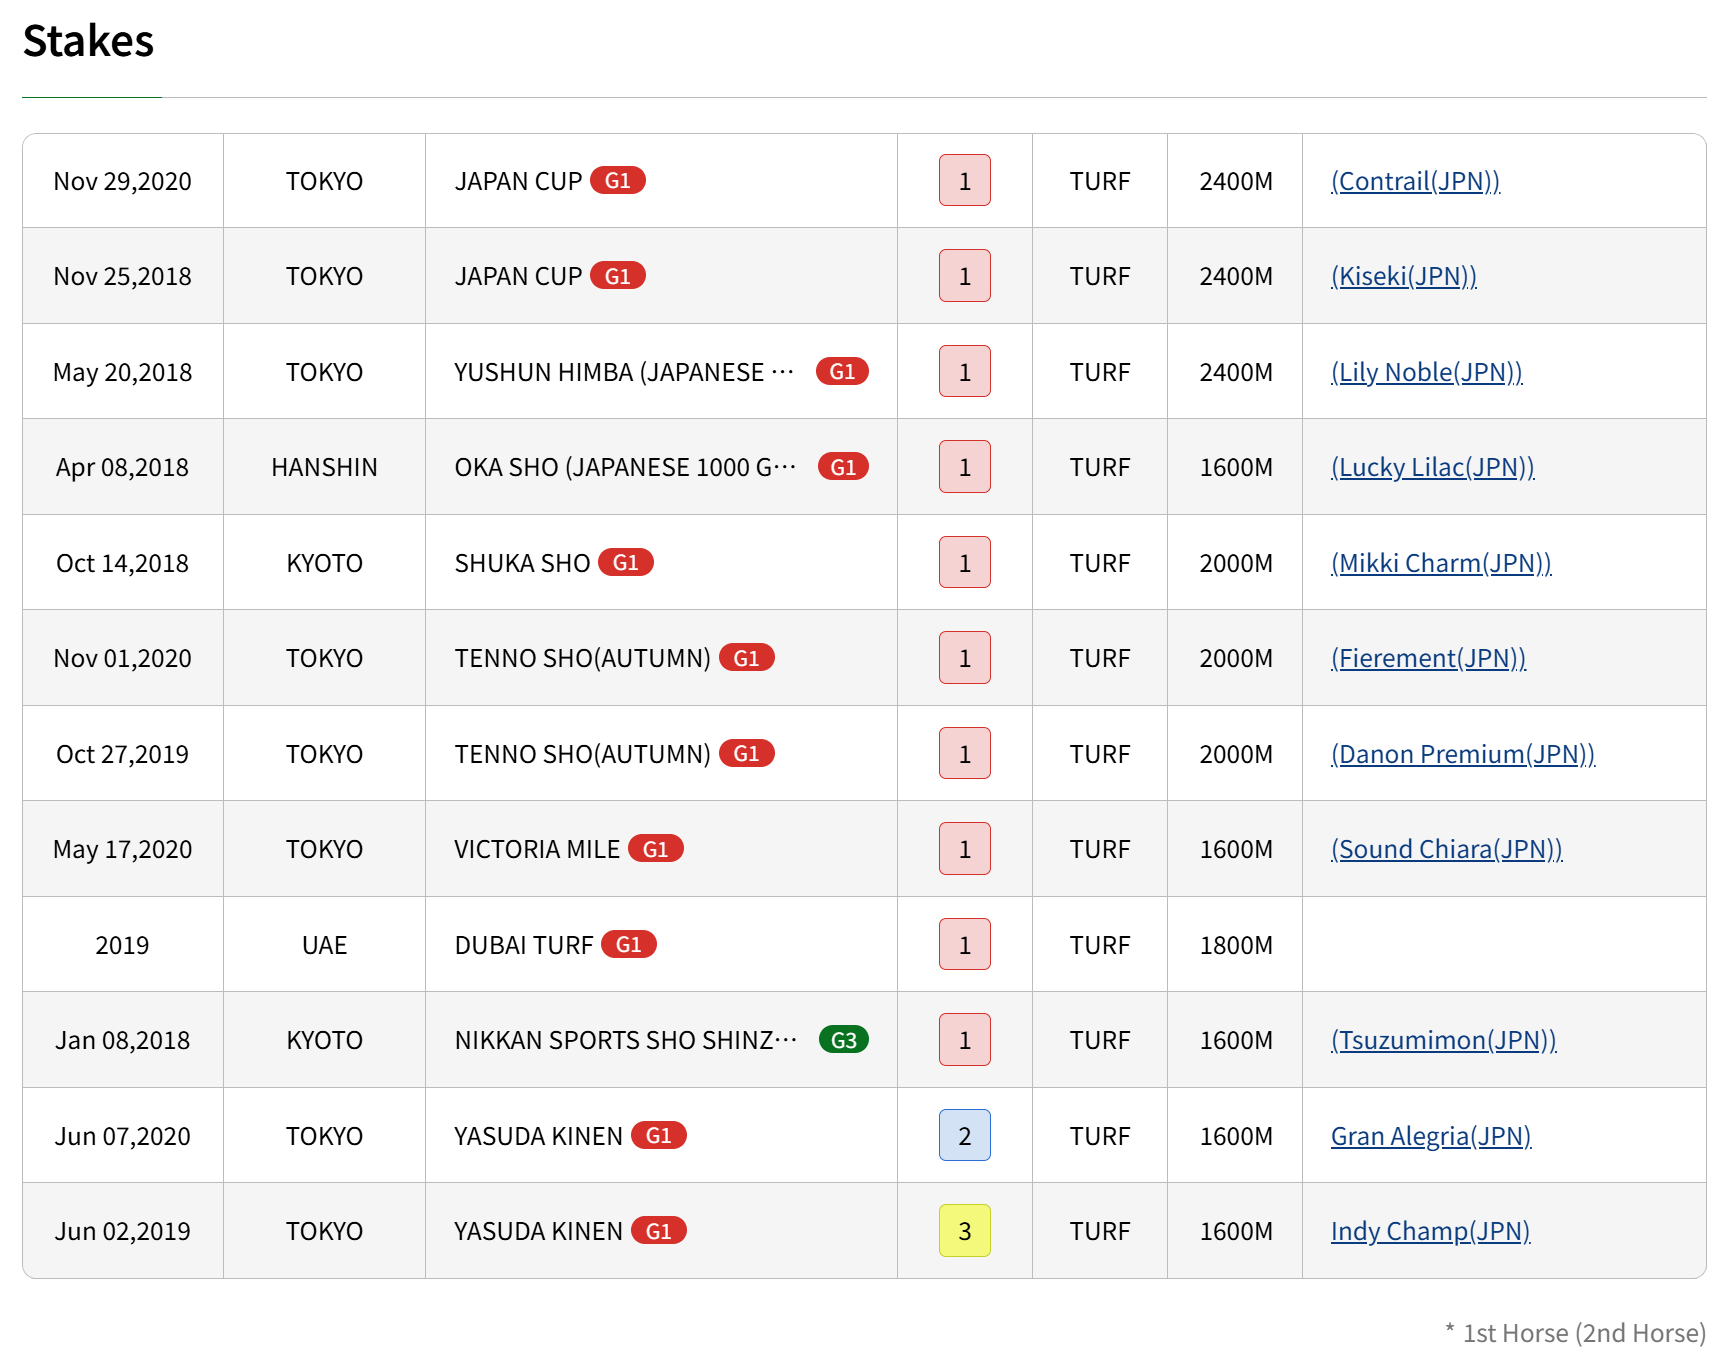The height and width of the screenshot is (1371, 1730).
Task: Open the Lily Noble(JPN) link
Action: pos(1426,372)
